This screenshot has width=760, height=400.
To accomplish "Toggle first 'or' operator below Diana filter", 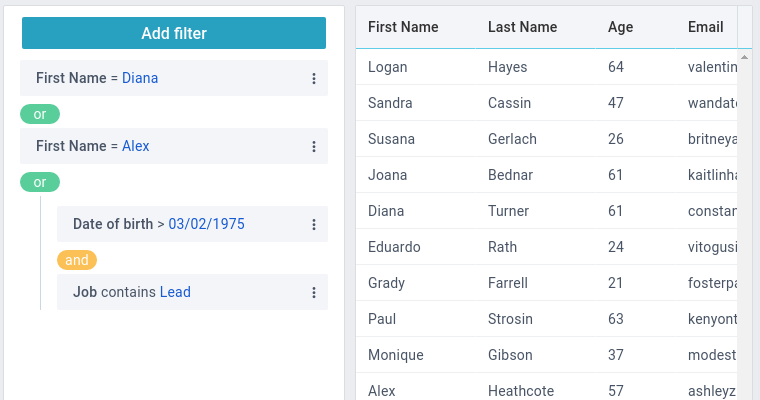I will [40, 114].
